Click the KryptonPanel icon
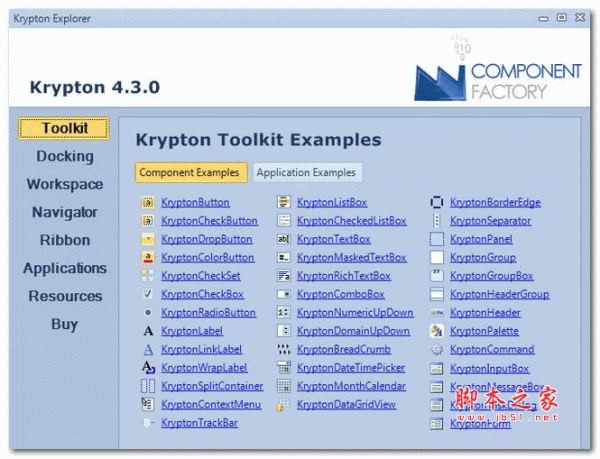This screenshot has width=600, height=459. pyautogui.click(x=437, y=239)
